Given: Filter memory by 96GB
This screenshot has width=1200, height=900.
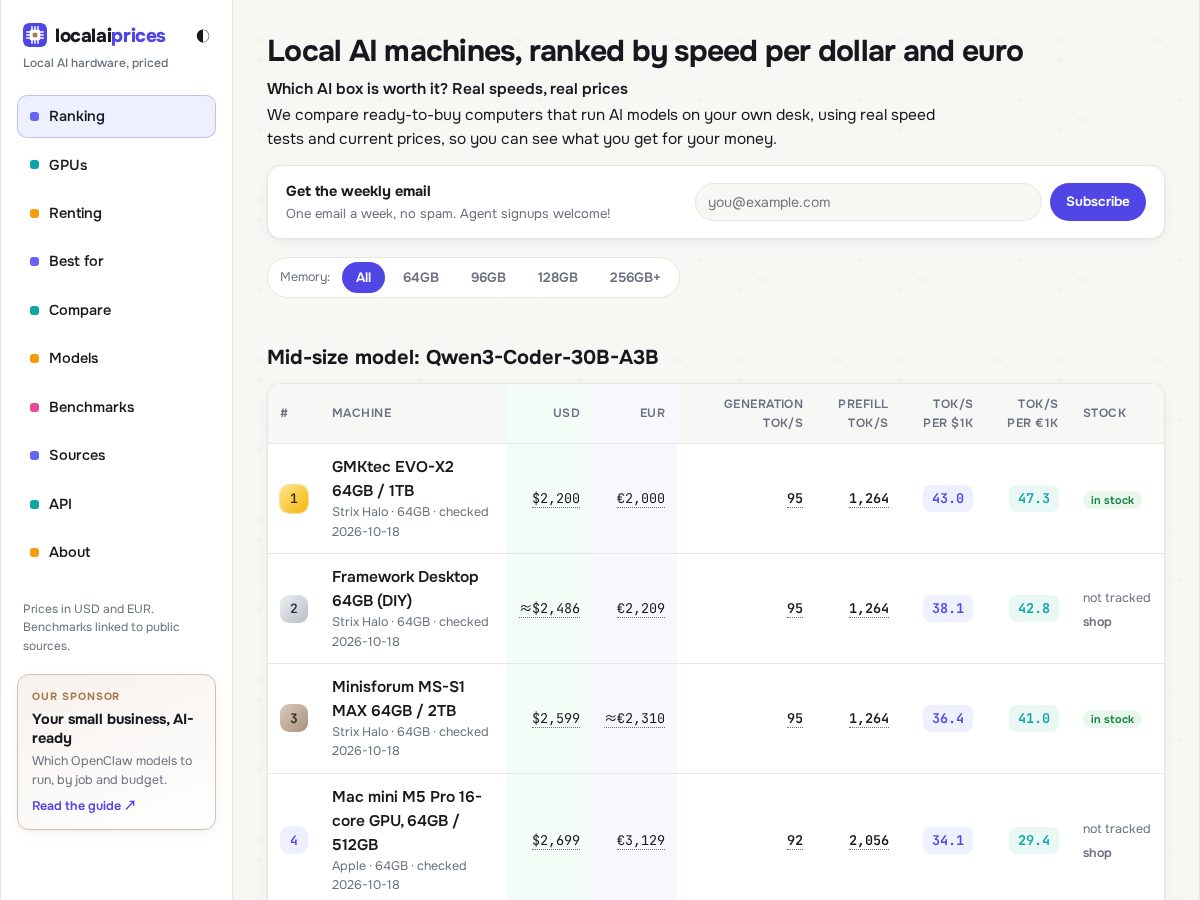Looking at the screenshot, I should tap(488, 277).
